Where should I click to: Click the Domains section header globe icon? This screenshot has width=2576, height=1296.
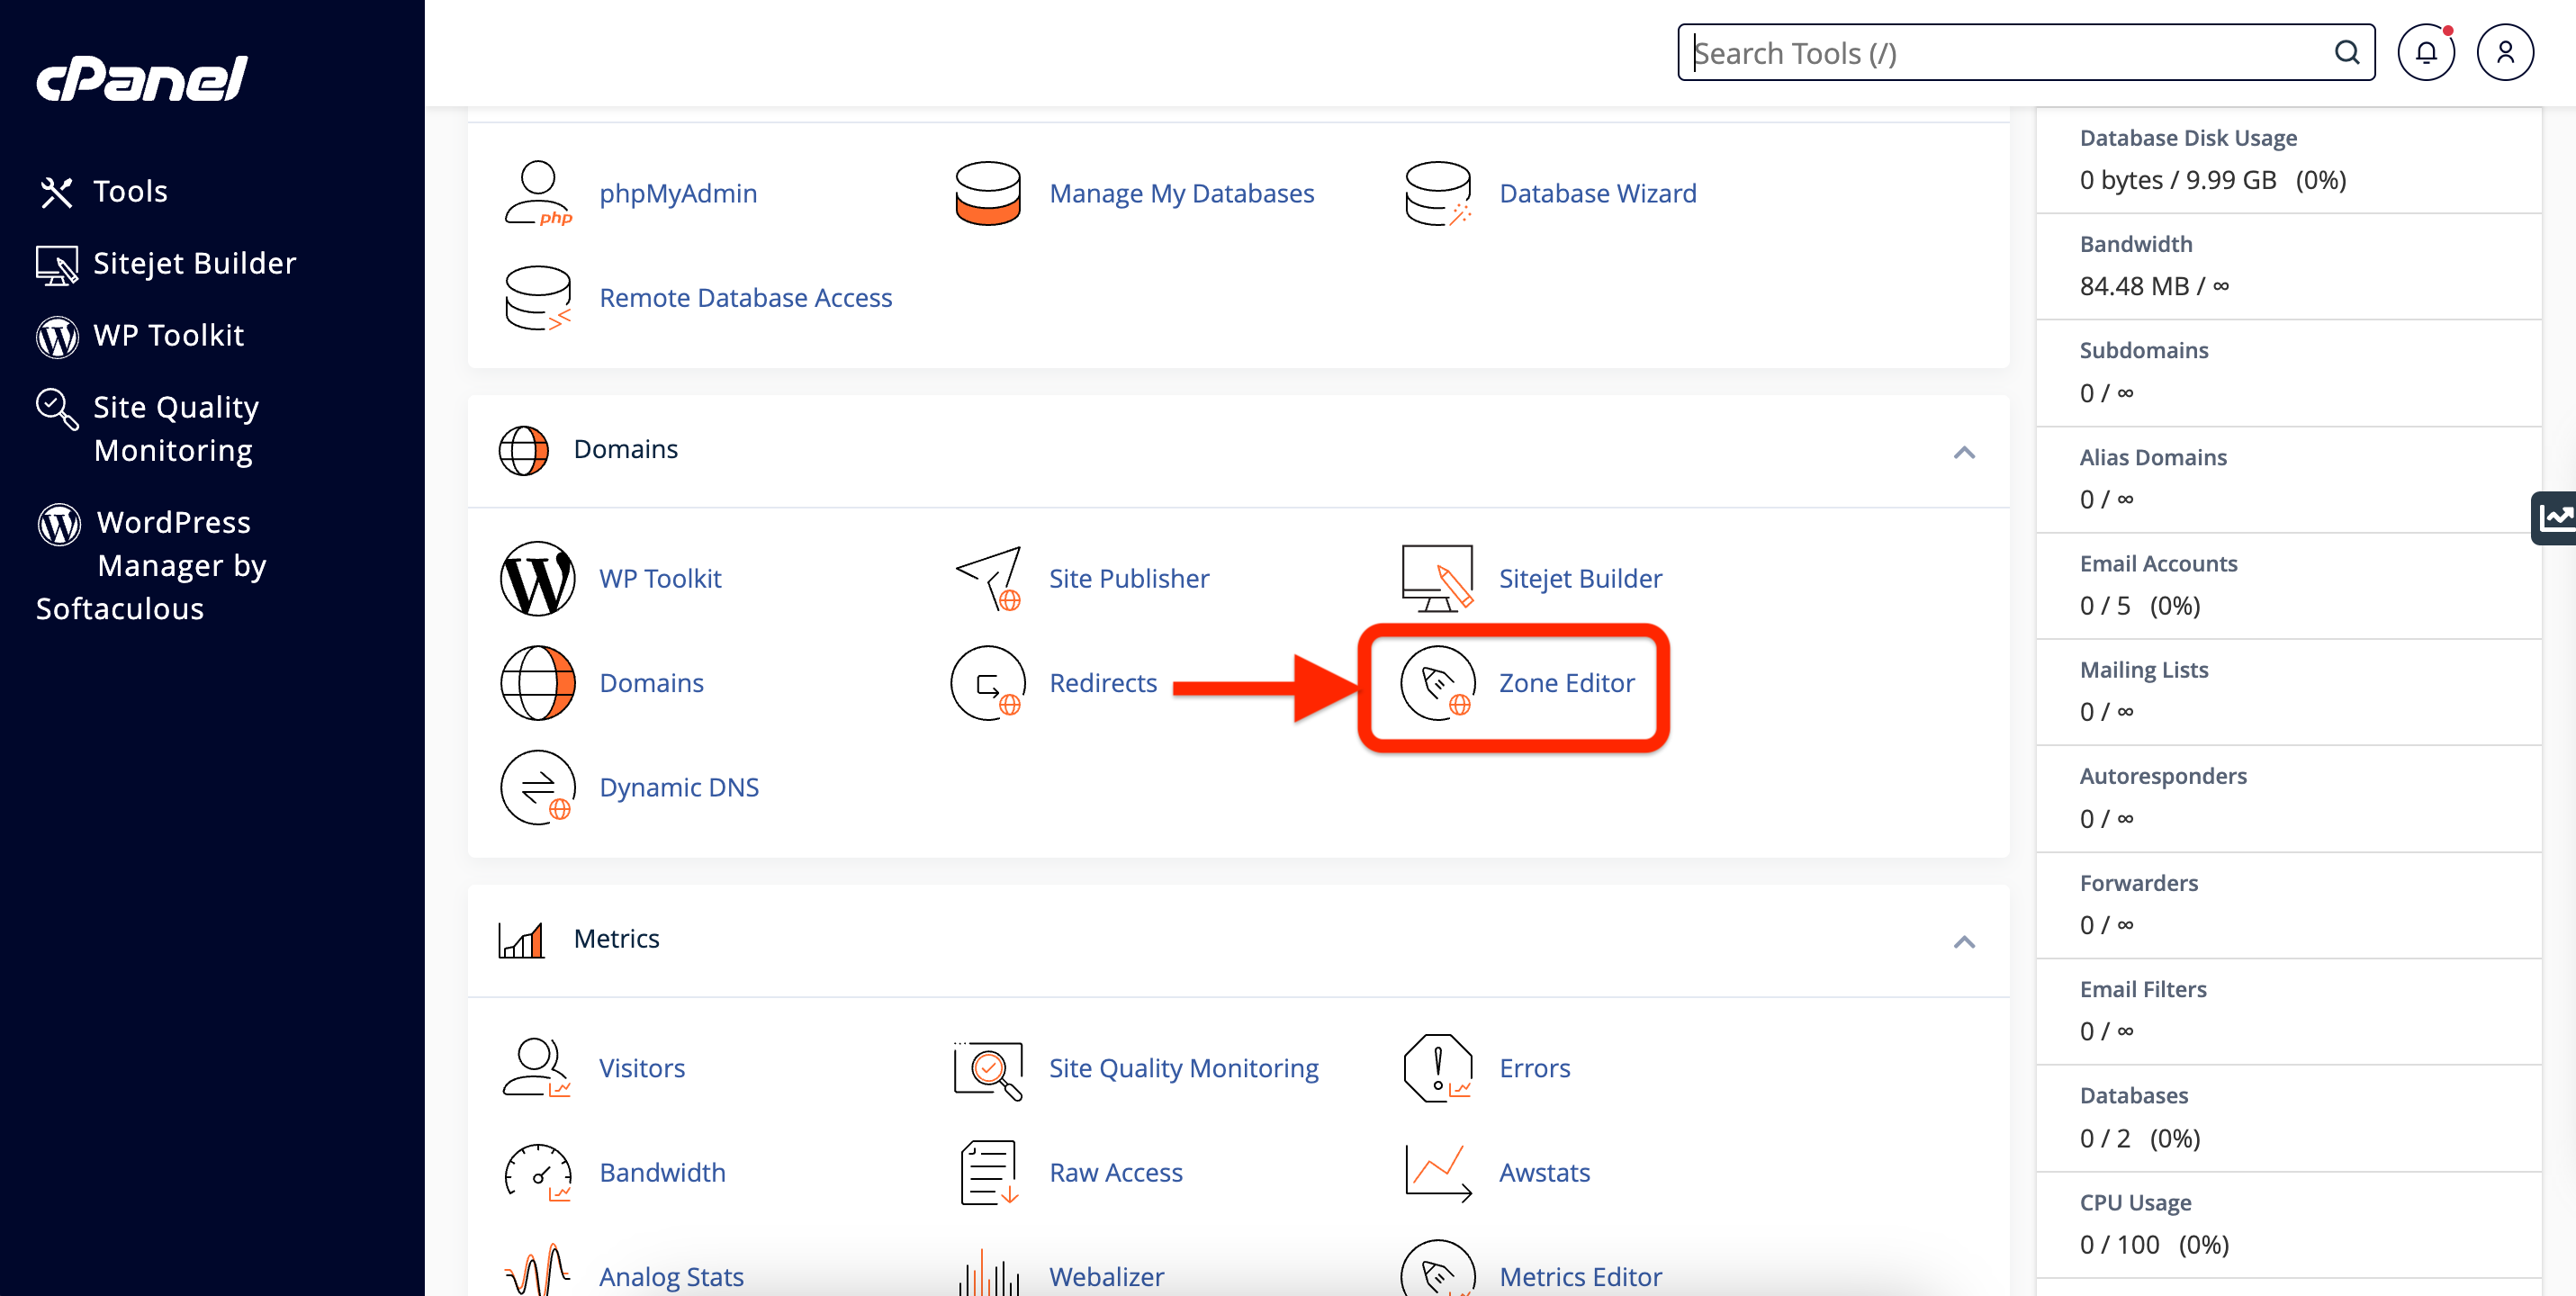[523, 450]
